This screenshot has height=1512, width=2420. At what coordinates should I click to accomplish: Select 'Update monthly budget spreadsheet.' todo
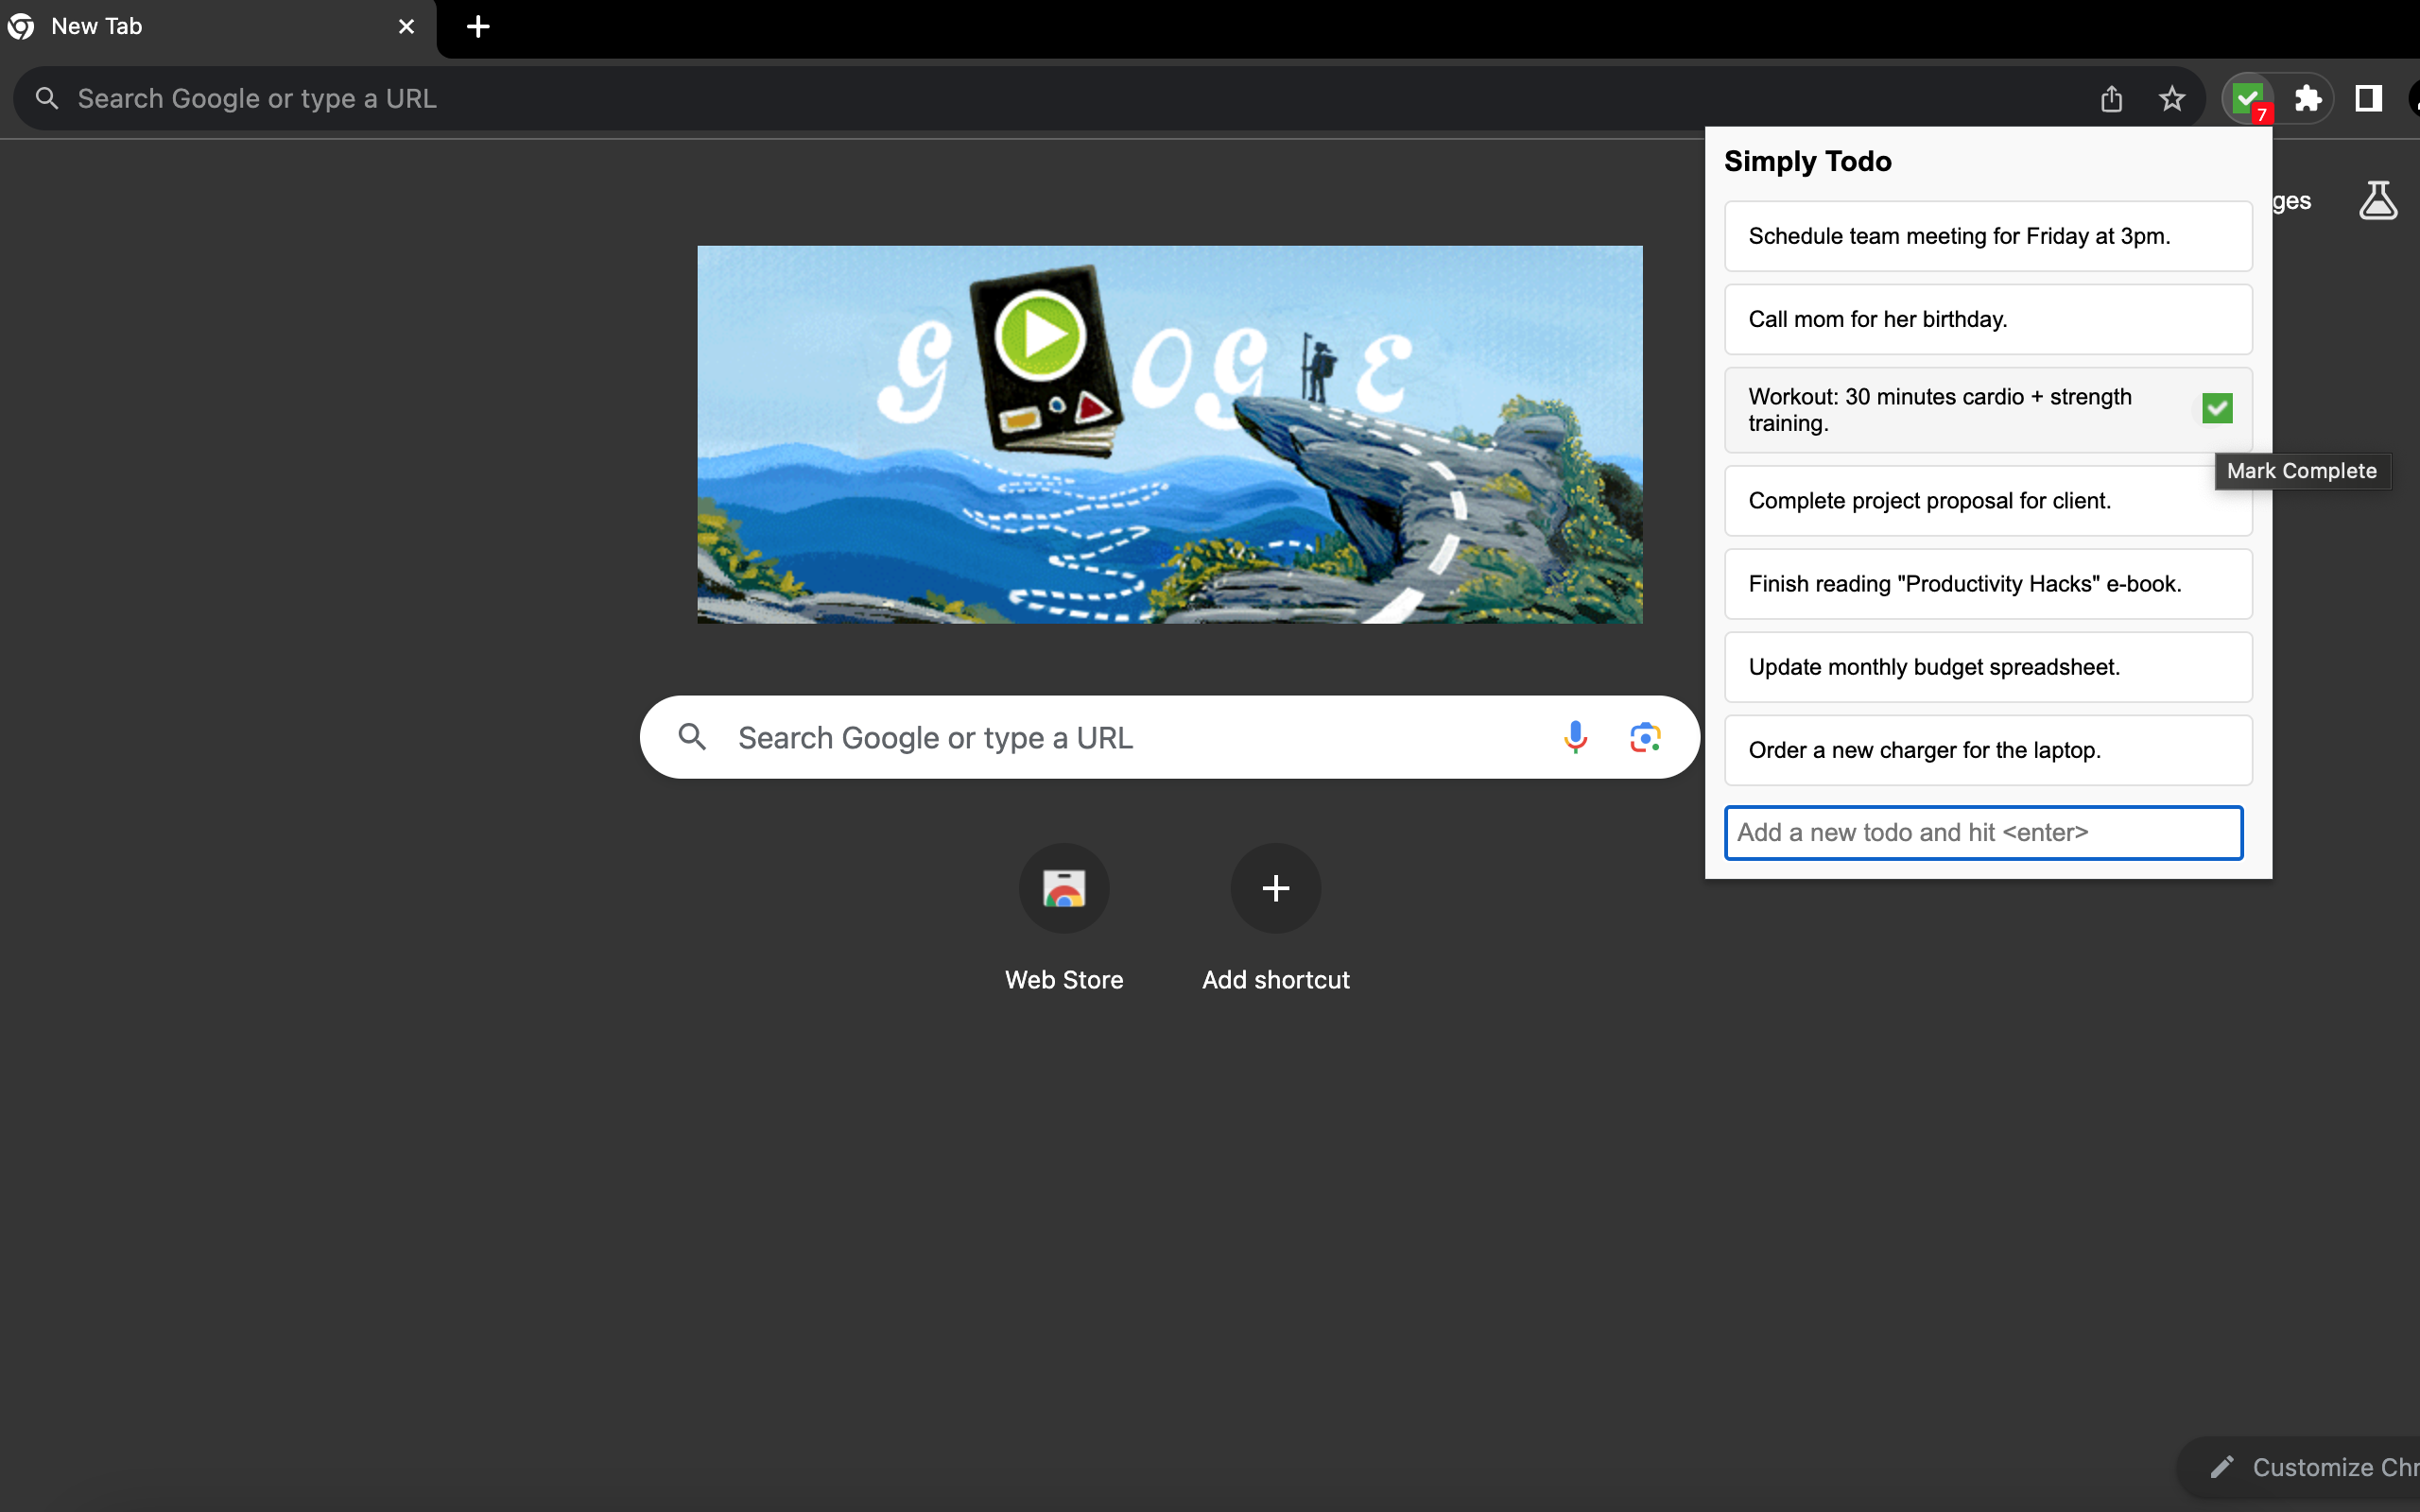(x=1988, y=667)
